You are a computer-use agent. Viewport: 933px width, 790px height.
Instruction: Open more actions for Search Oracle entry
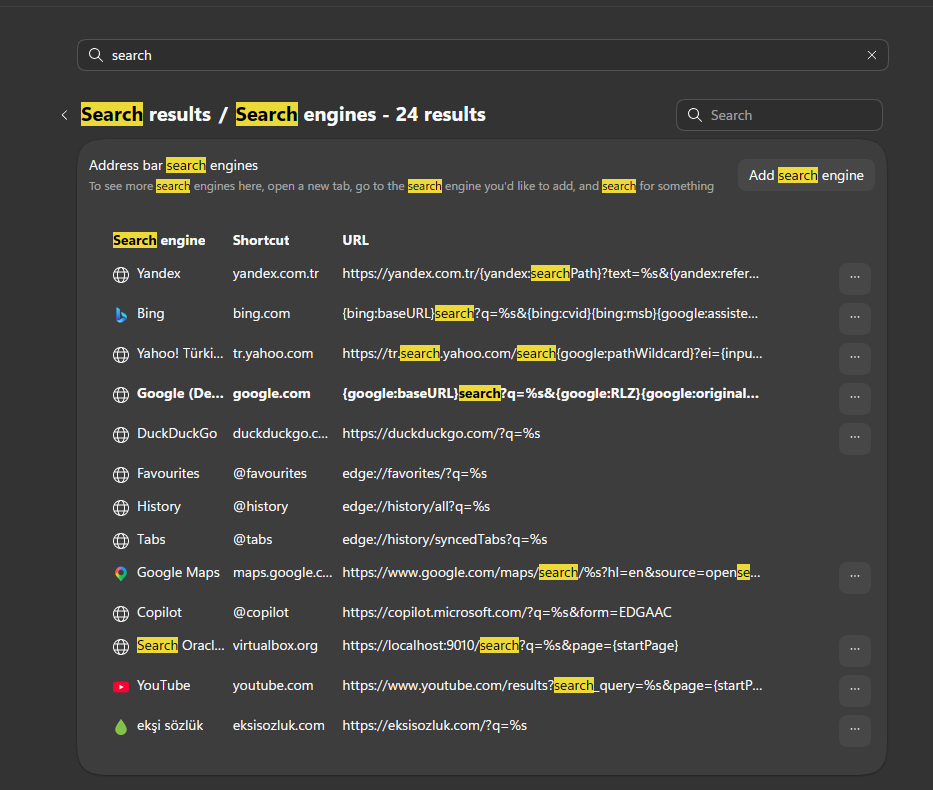(854, 650)
